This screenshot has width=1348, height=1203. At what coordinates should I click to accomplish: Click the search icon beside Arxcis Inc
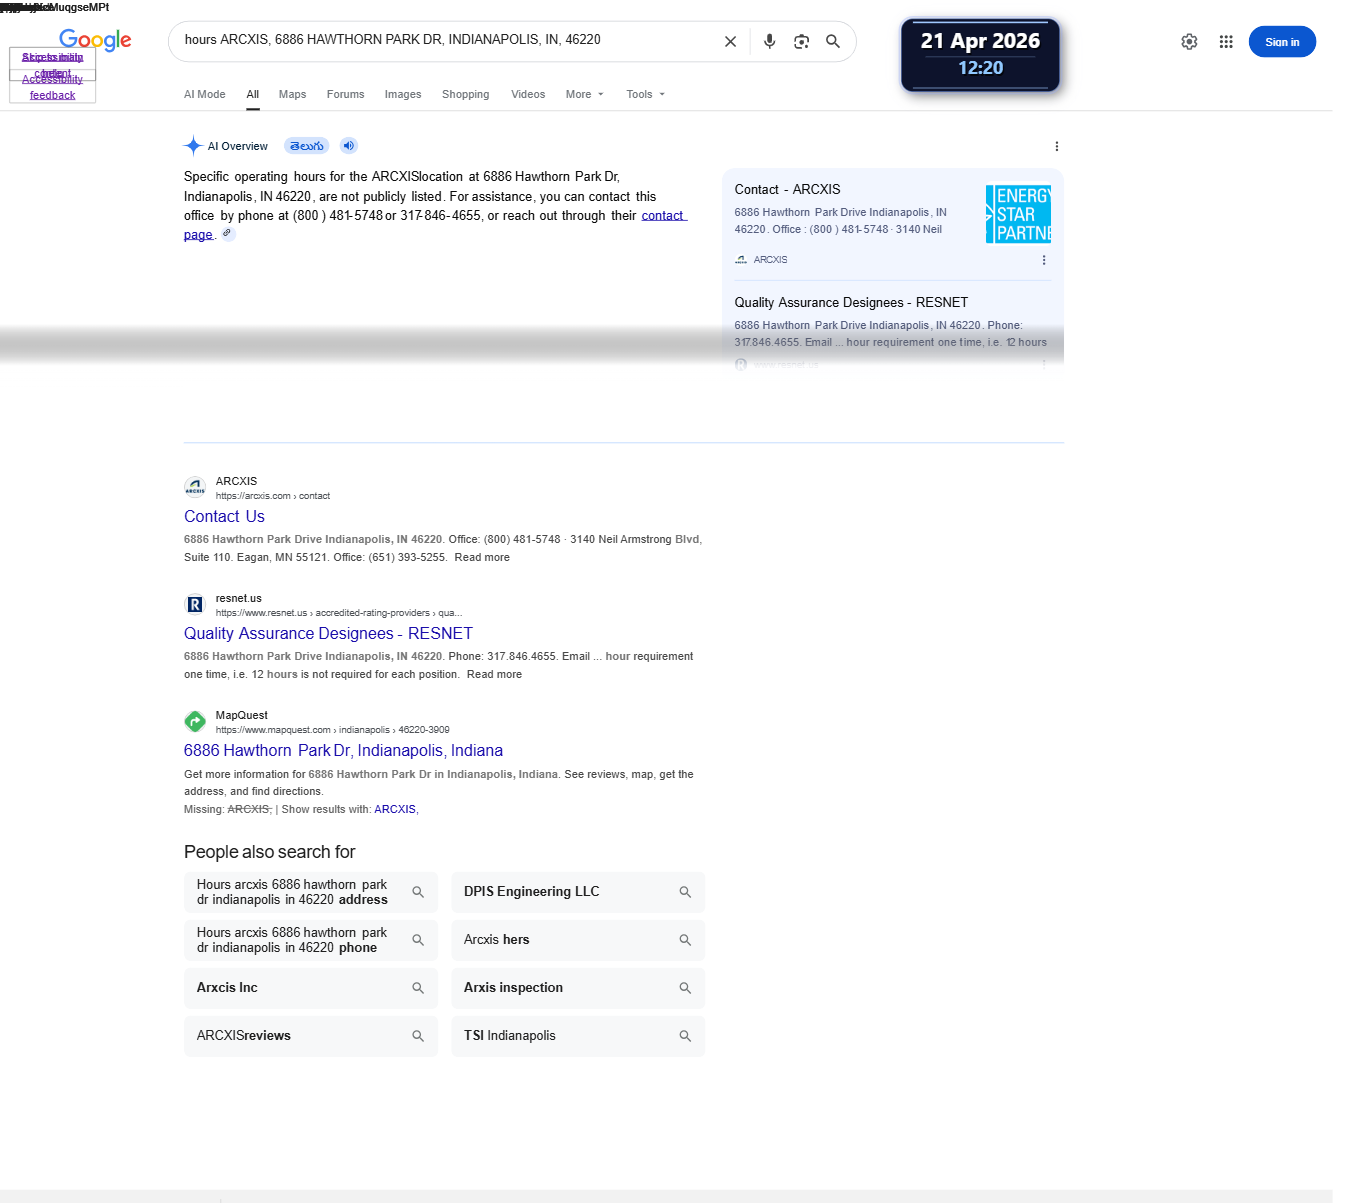coord(418,988)
